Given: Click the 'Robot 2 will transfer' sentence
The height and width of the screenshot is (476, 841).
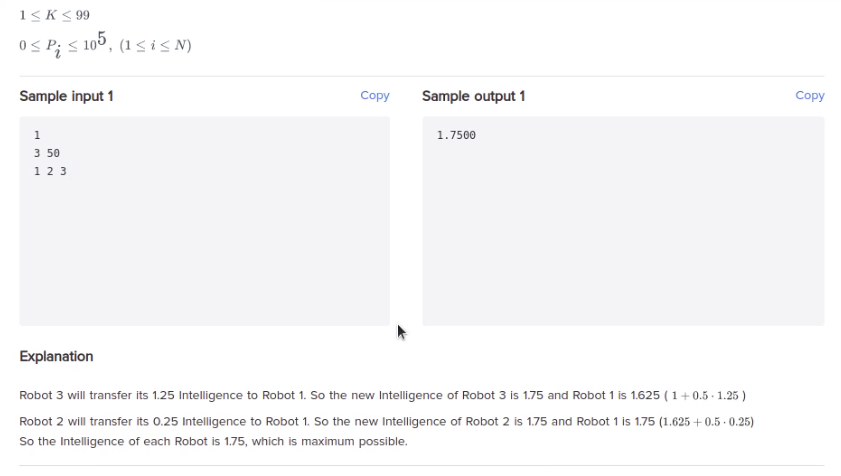Looking at the screenshot, I should (x=386, y=422).
